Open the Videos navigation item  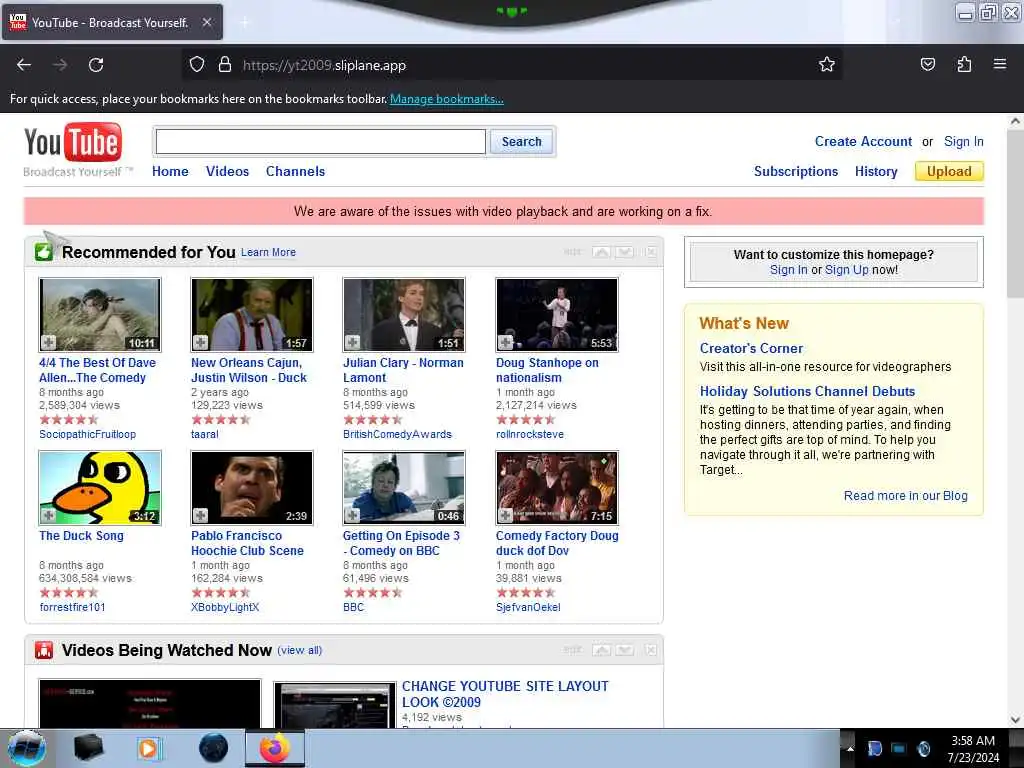pos(227,171)
